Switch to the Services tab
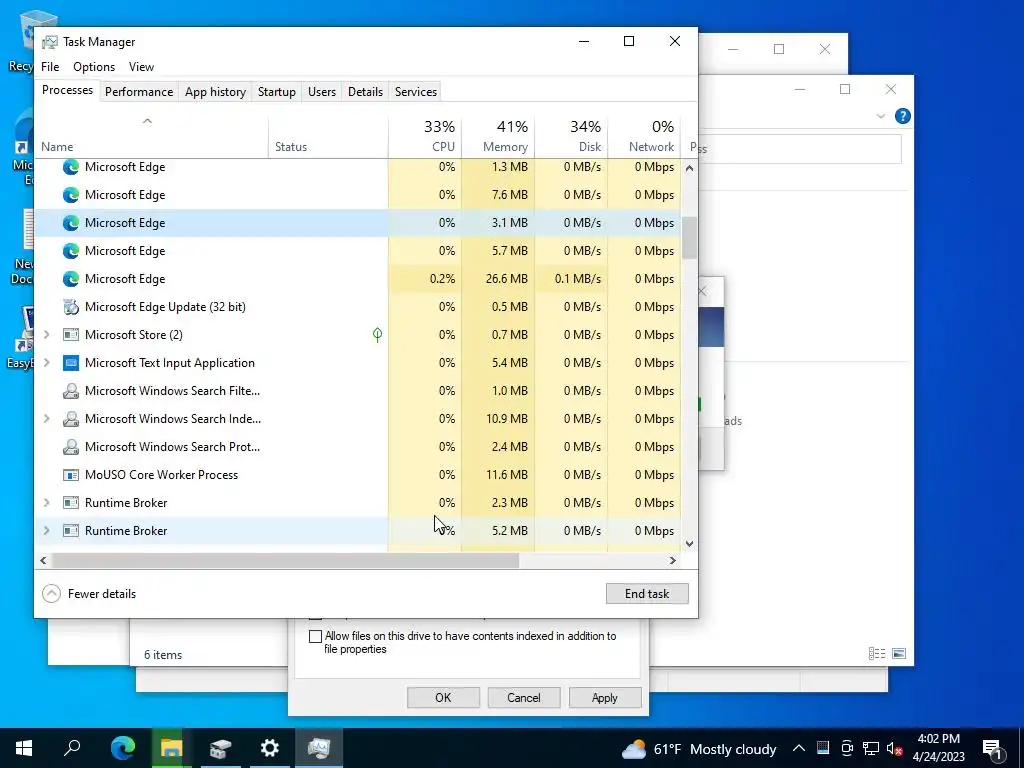The width and height of the screenshot is (1024, 768). click(416, 92)
